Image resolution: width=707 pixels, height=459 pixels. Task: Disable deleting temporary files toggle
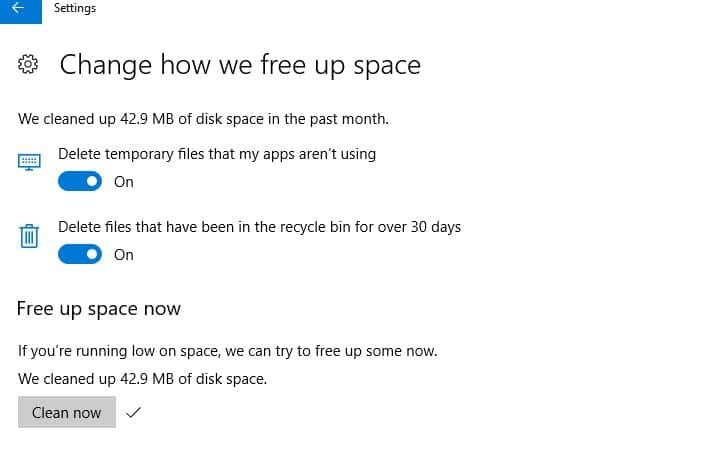(x=80, y=182)
